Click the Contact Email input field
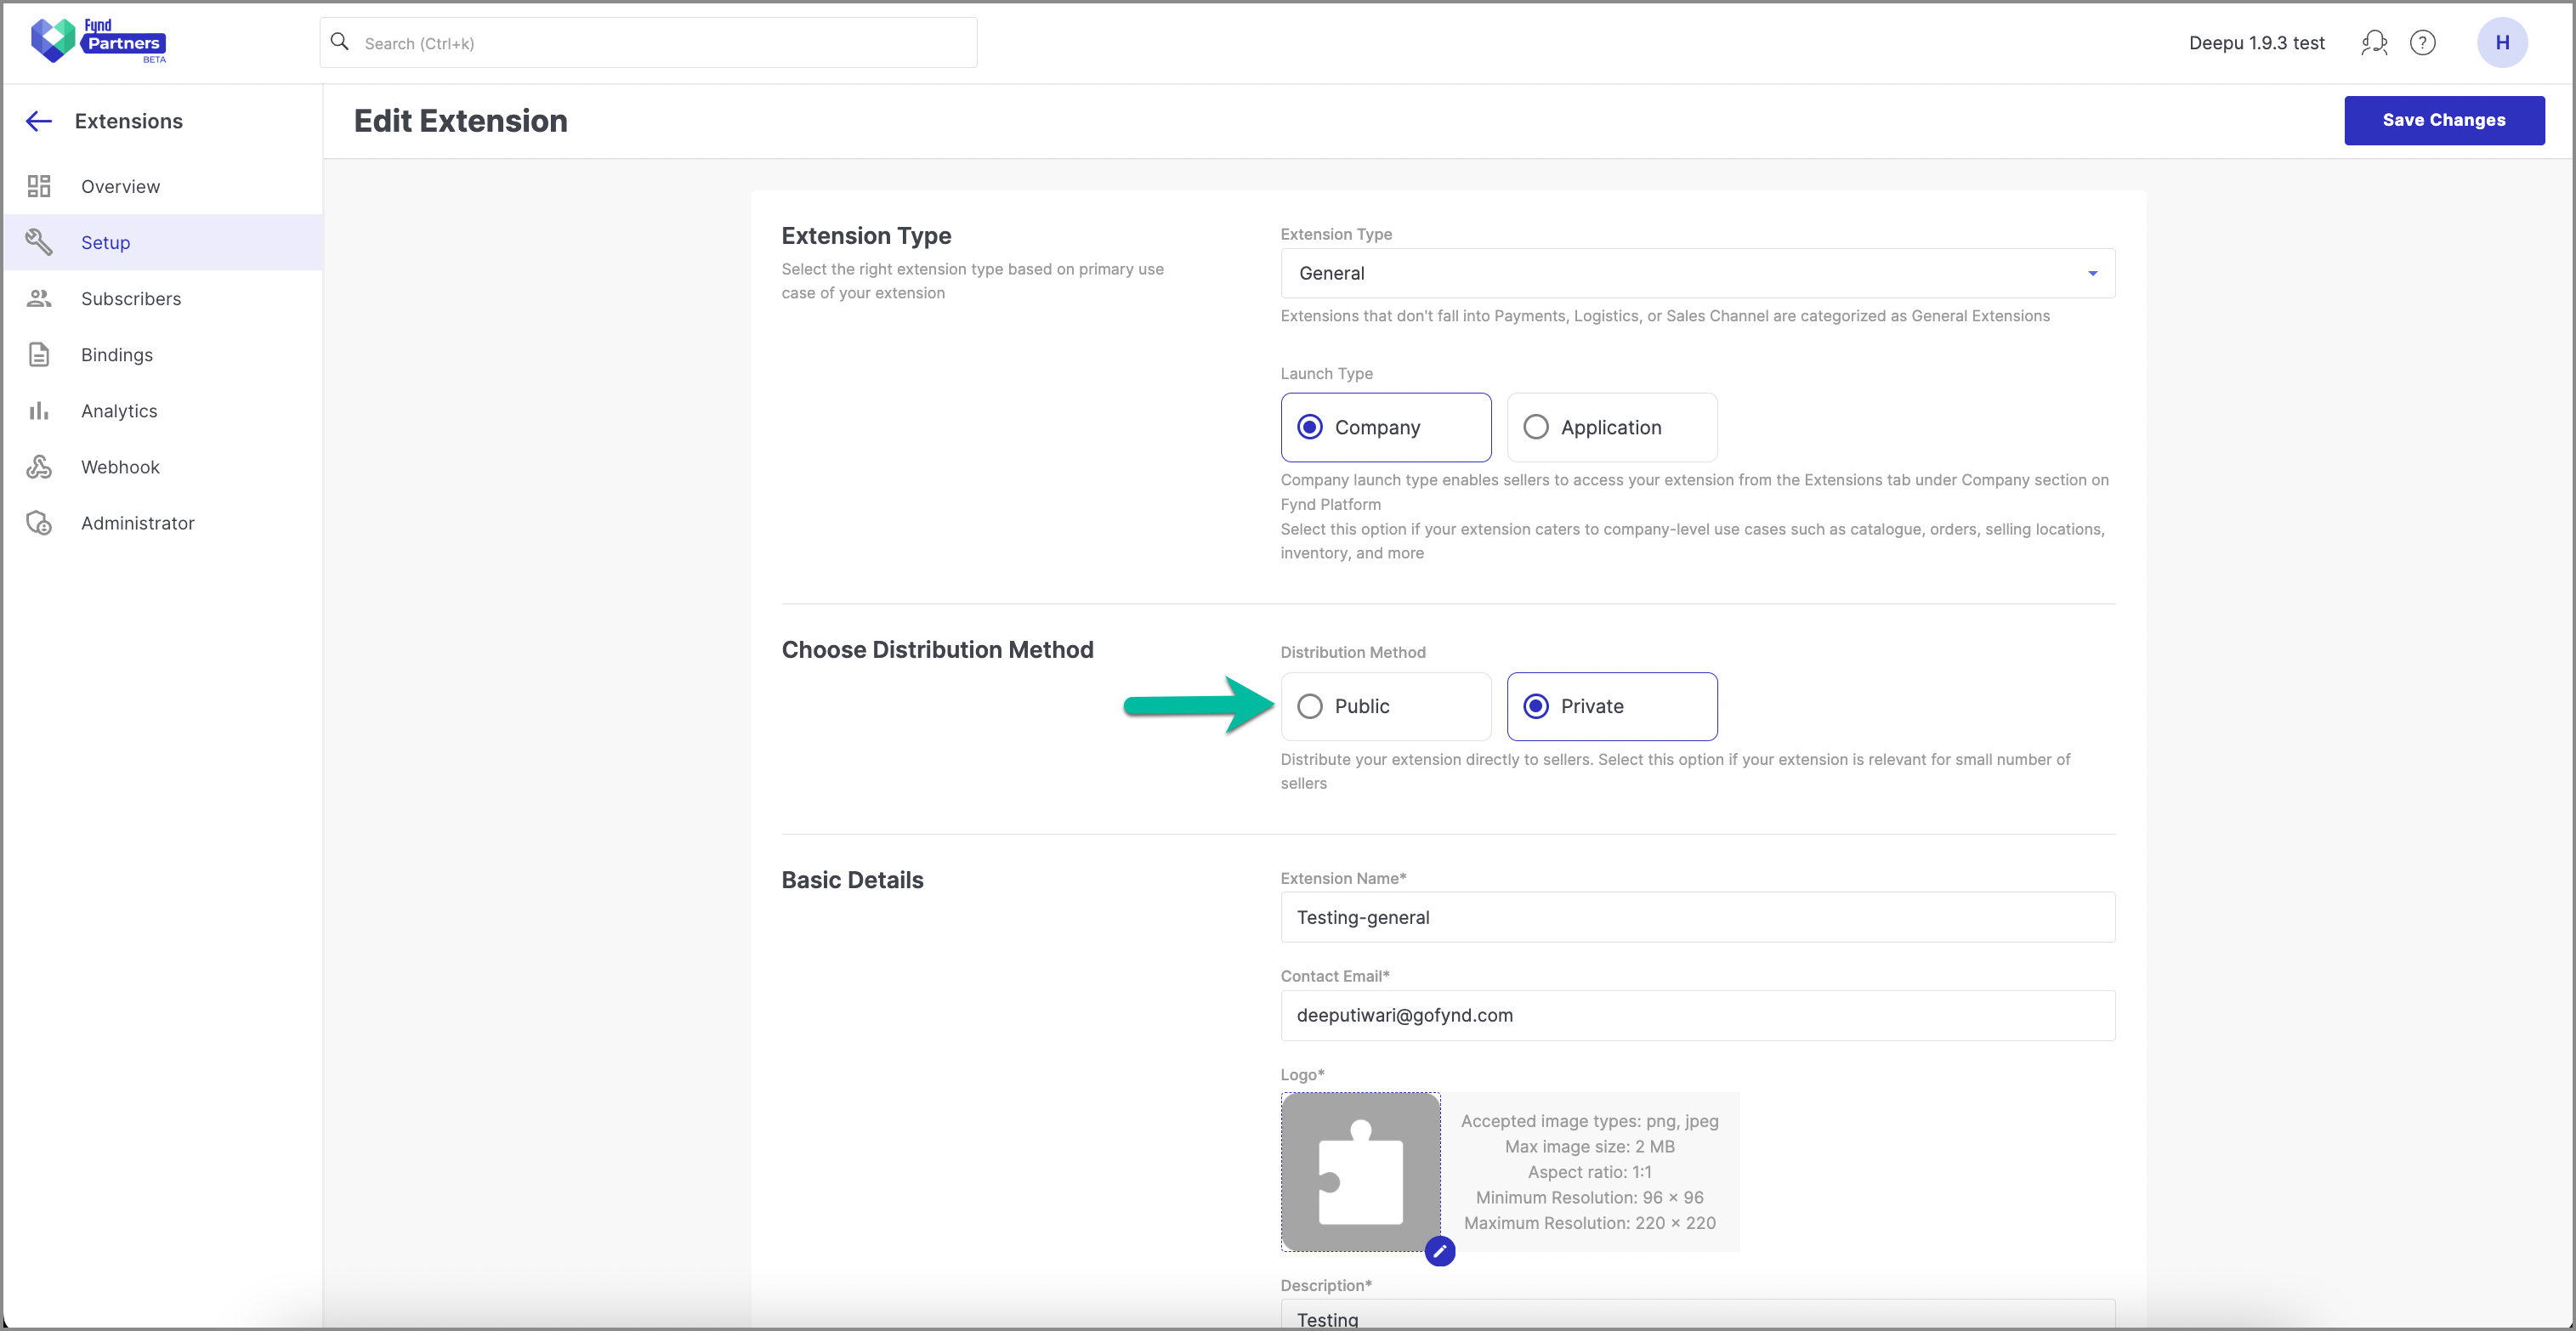 pos(1698,1015)
